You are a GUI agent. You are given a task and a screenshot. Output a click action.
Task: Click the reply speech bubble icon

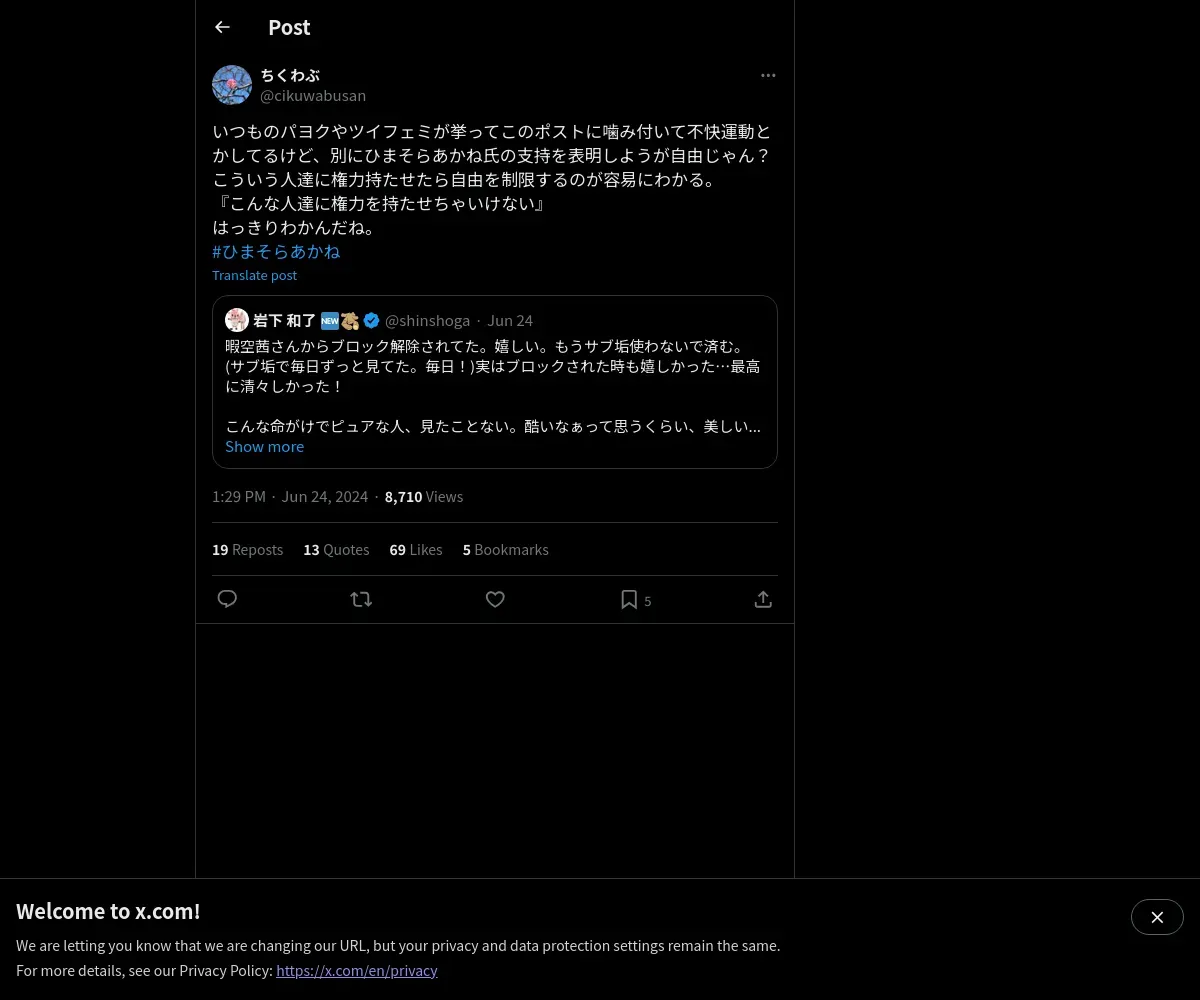[x=227, y=599]
